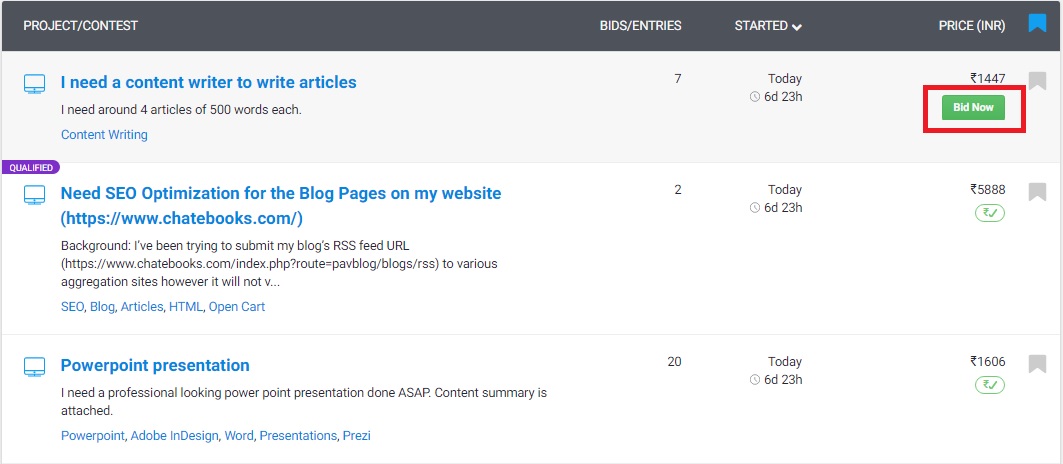Click monitor icon beside Powerpoint presentation
This screenshot has height=464, width=1063.
(35, 367)
